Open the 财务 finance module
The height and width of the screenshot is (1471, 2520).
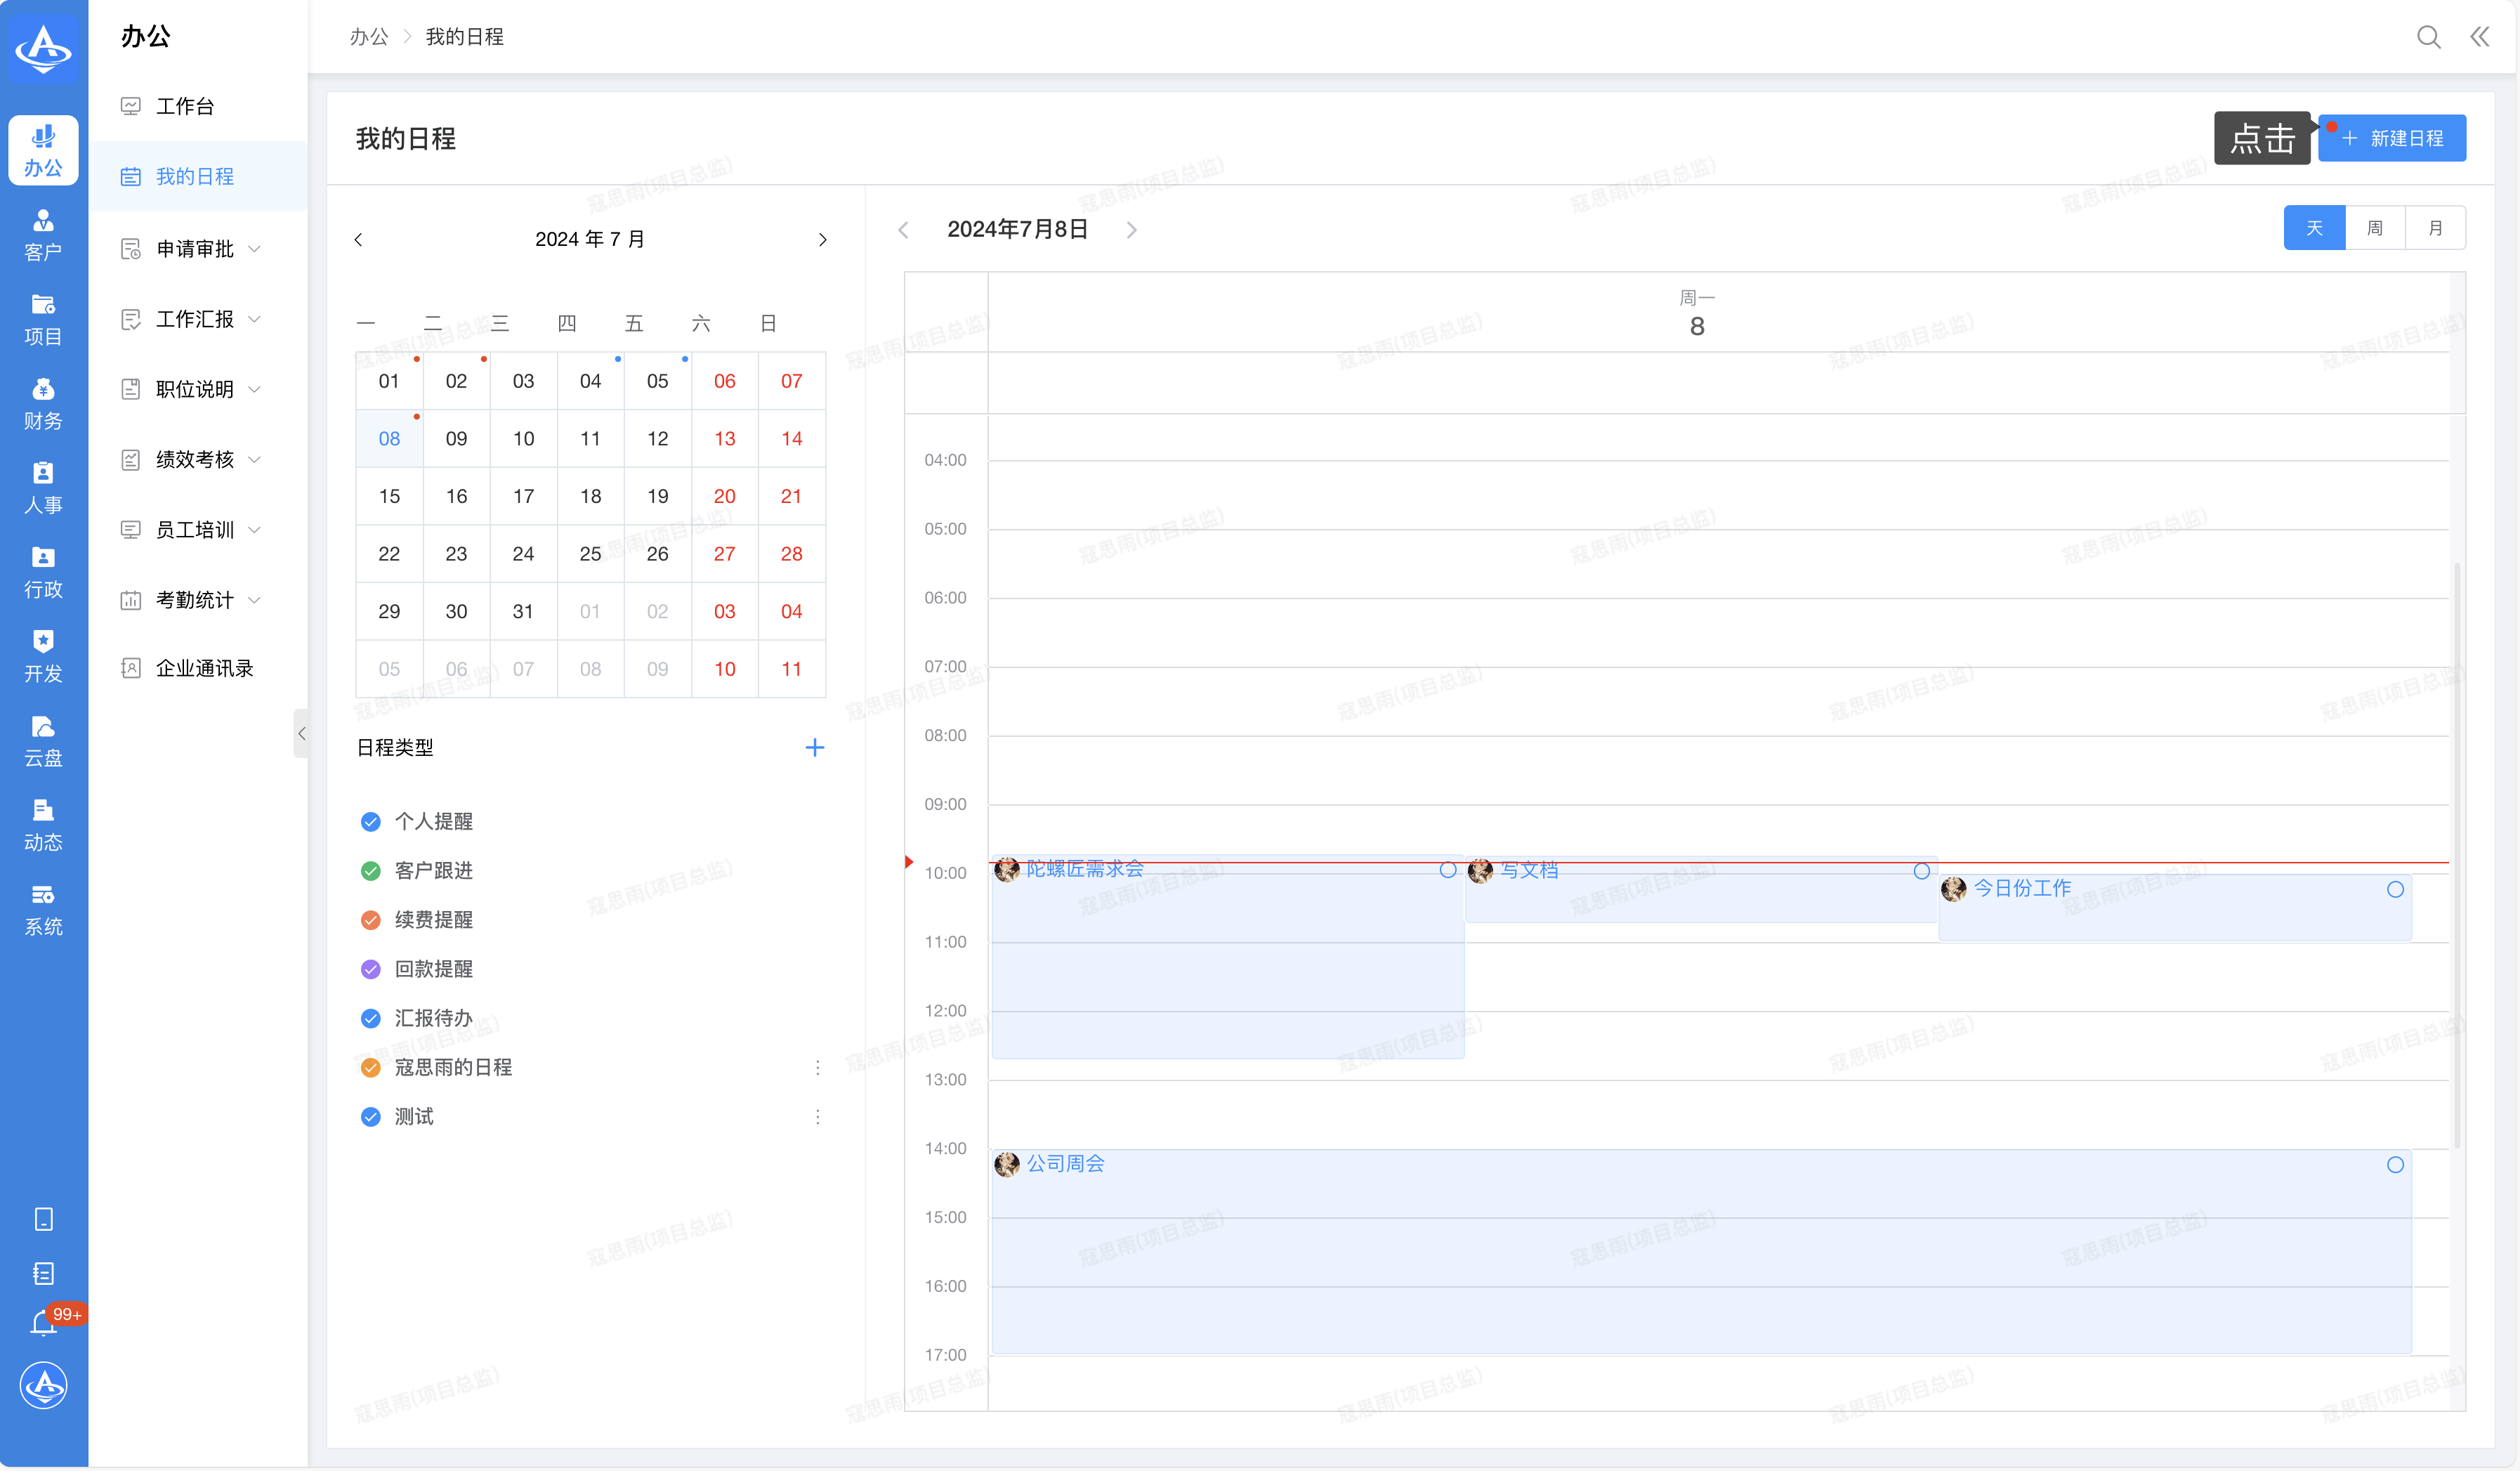43,403
